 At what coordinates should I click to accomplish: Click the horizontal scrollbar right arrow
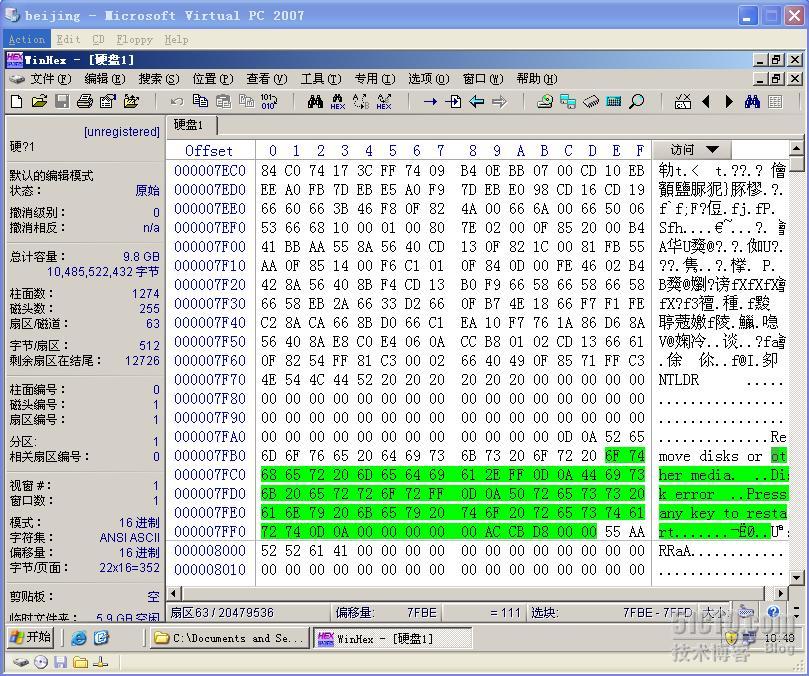point(781,593)
